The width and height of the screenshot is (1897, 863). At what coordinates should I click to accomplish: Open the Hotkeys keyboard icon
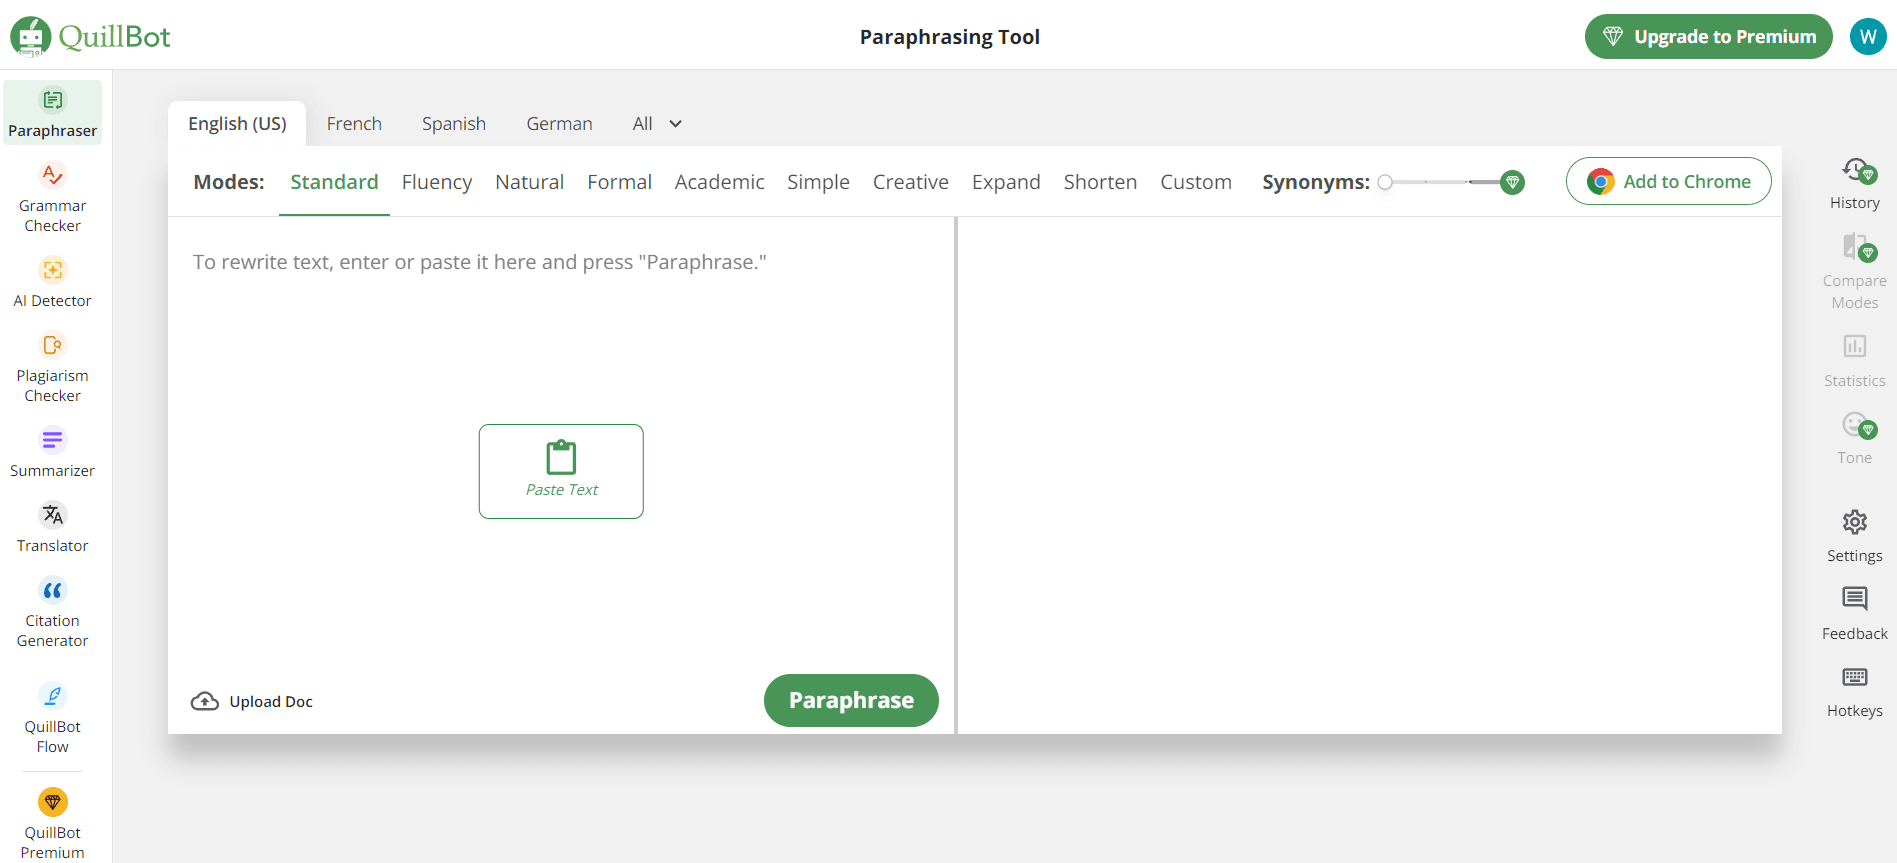[x=1854, y=678]
